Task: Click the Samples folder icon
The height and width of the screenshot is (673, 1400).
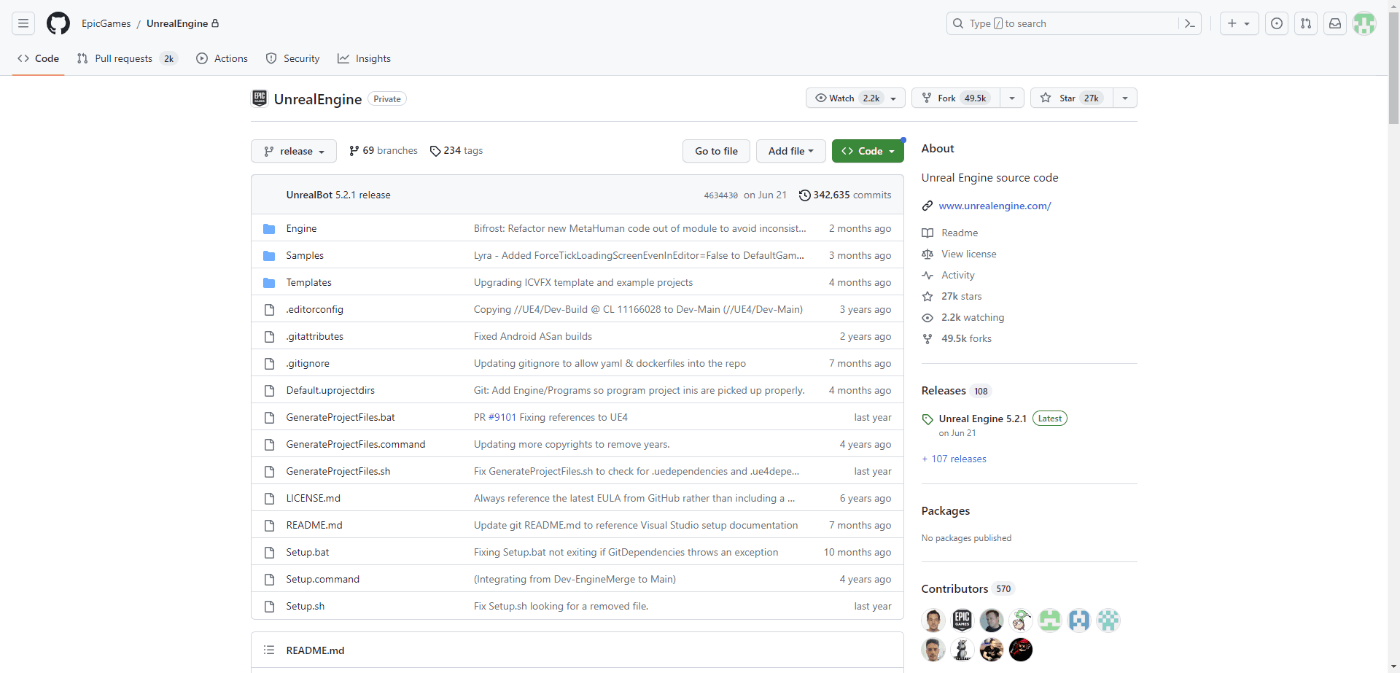Action: tap(269, 255)
